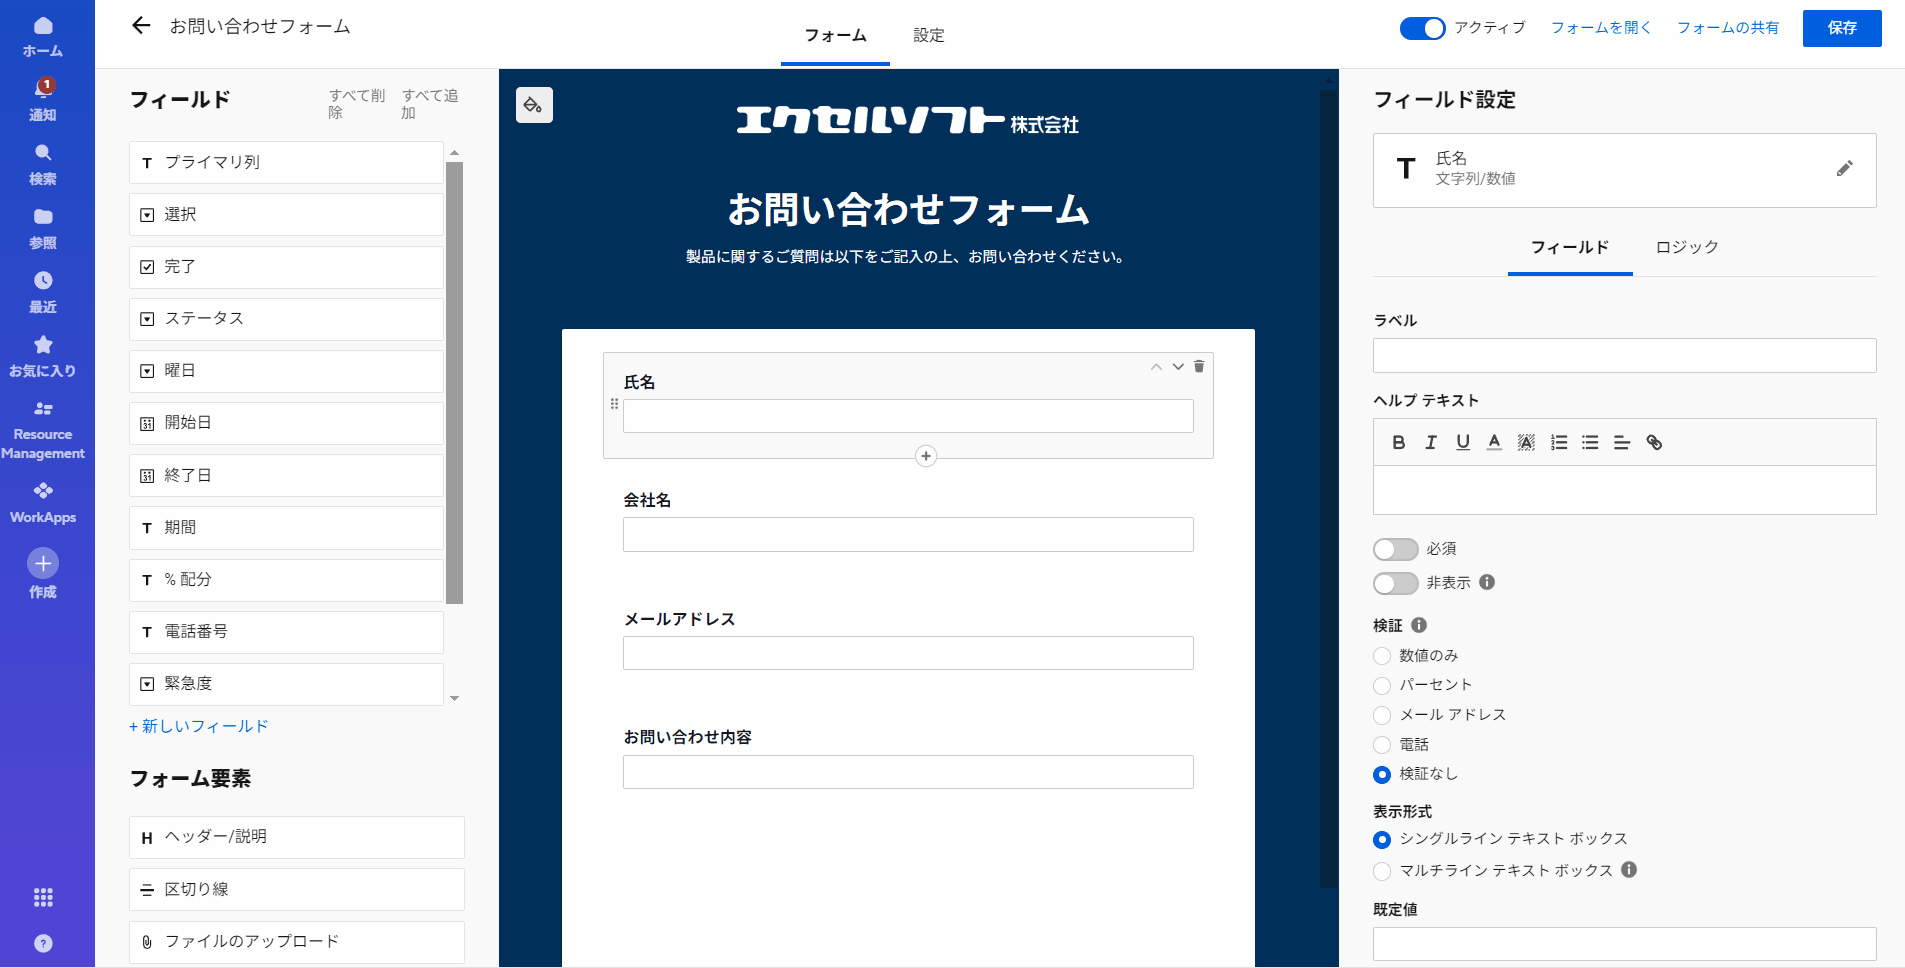Choose マルチライン テキスト ボックス option
Image resolution: width=1905 pixels, height=968 pixels.
coord(1382,871)
